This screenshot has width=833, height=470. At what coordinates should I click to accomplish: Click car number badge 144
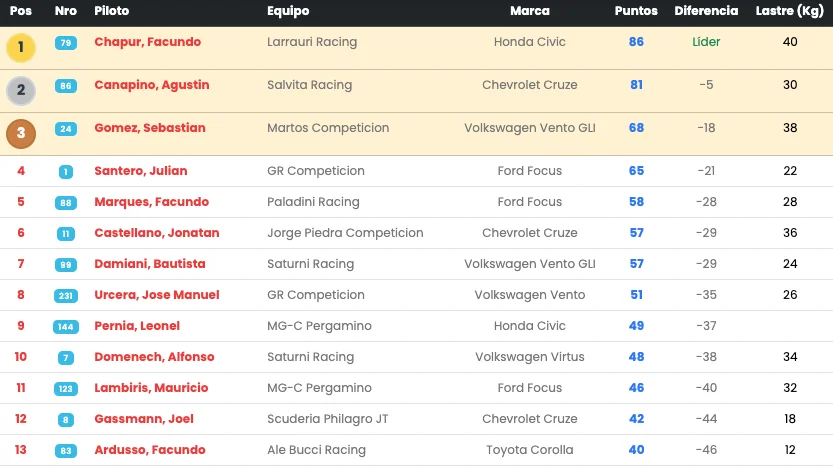(x=66, y=327)
